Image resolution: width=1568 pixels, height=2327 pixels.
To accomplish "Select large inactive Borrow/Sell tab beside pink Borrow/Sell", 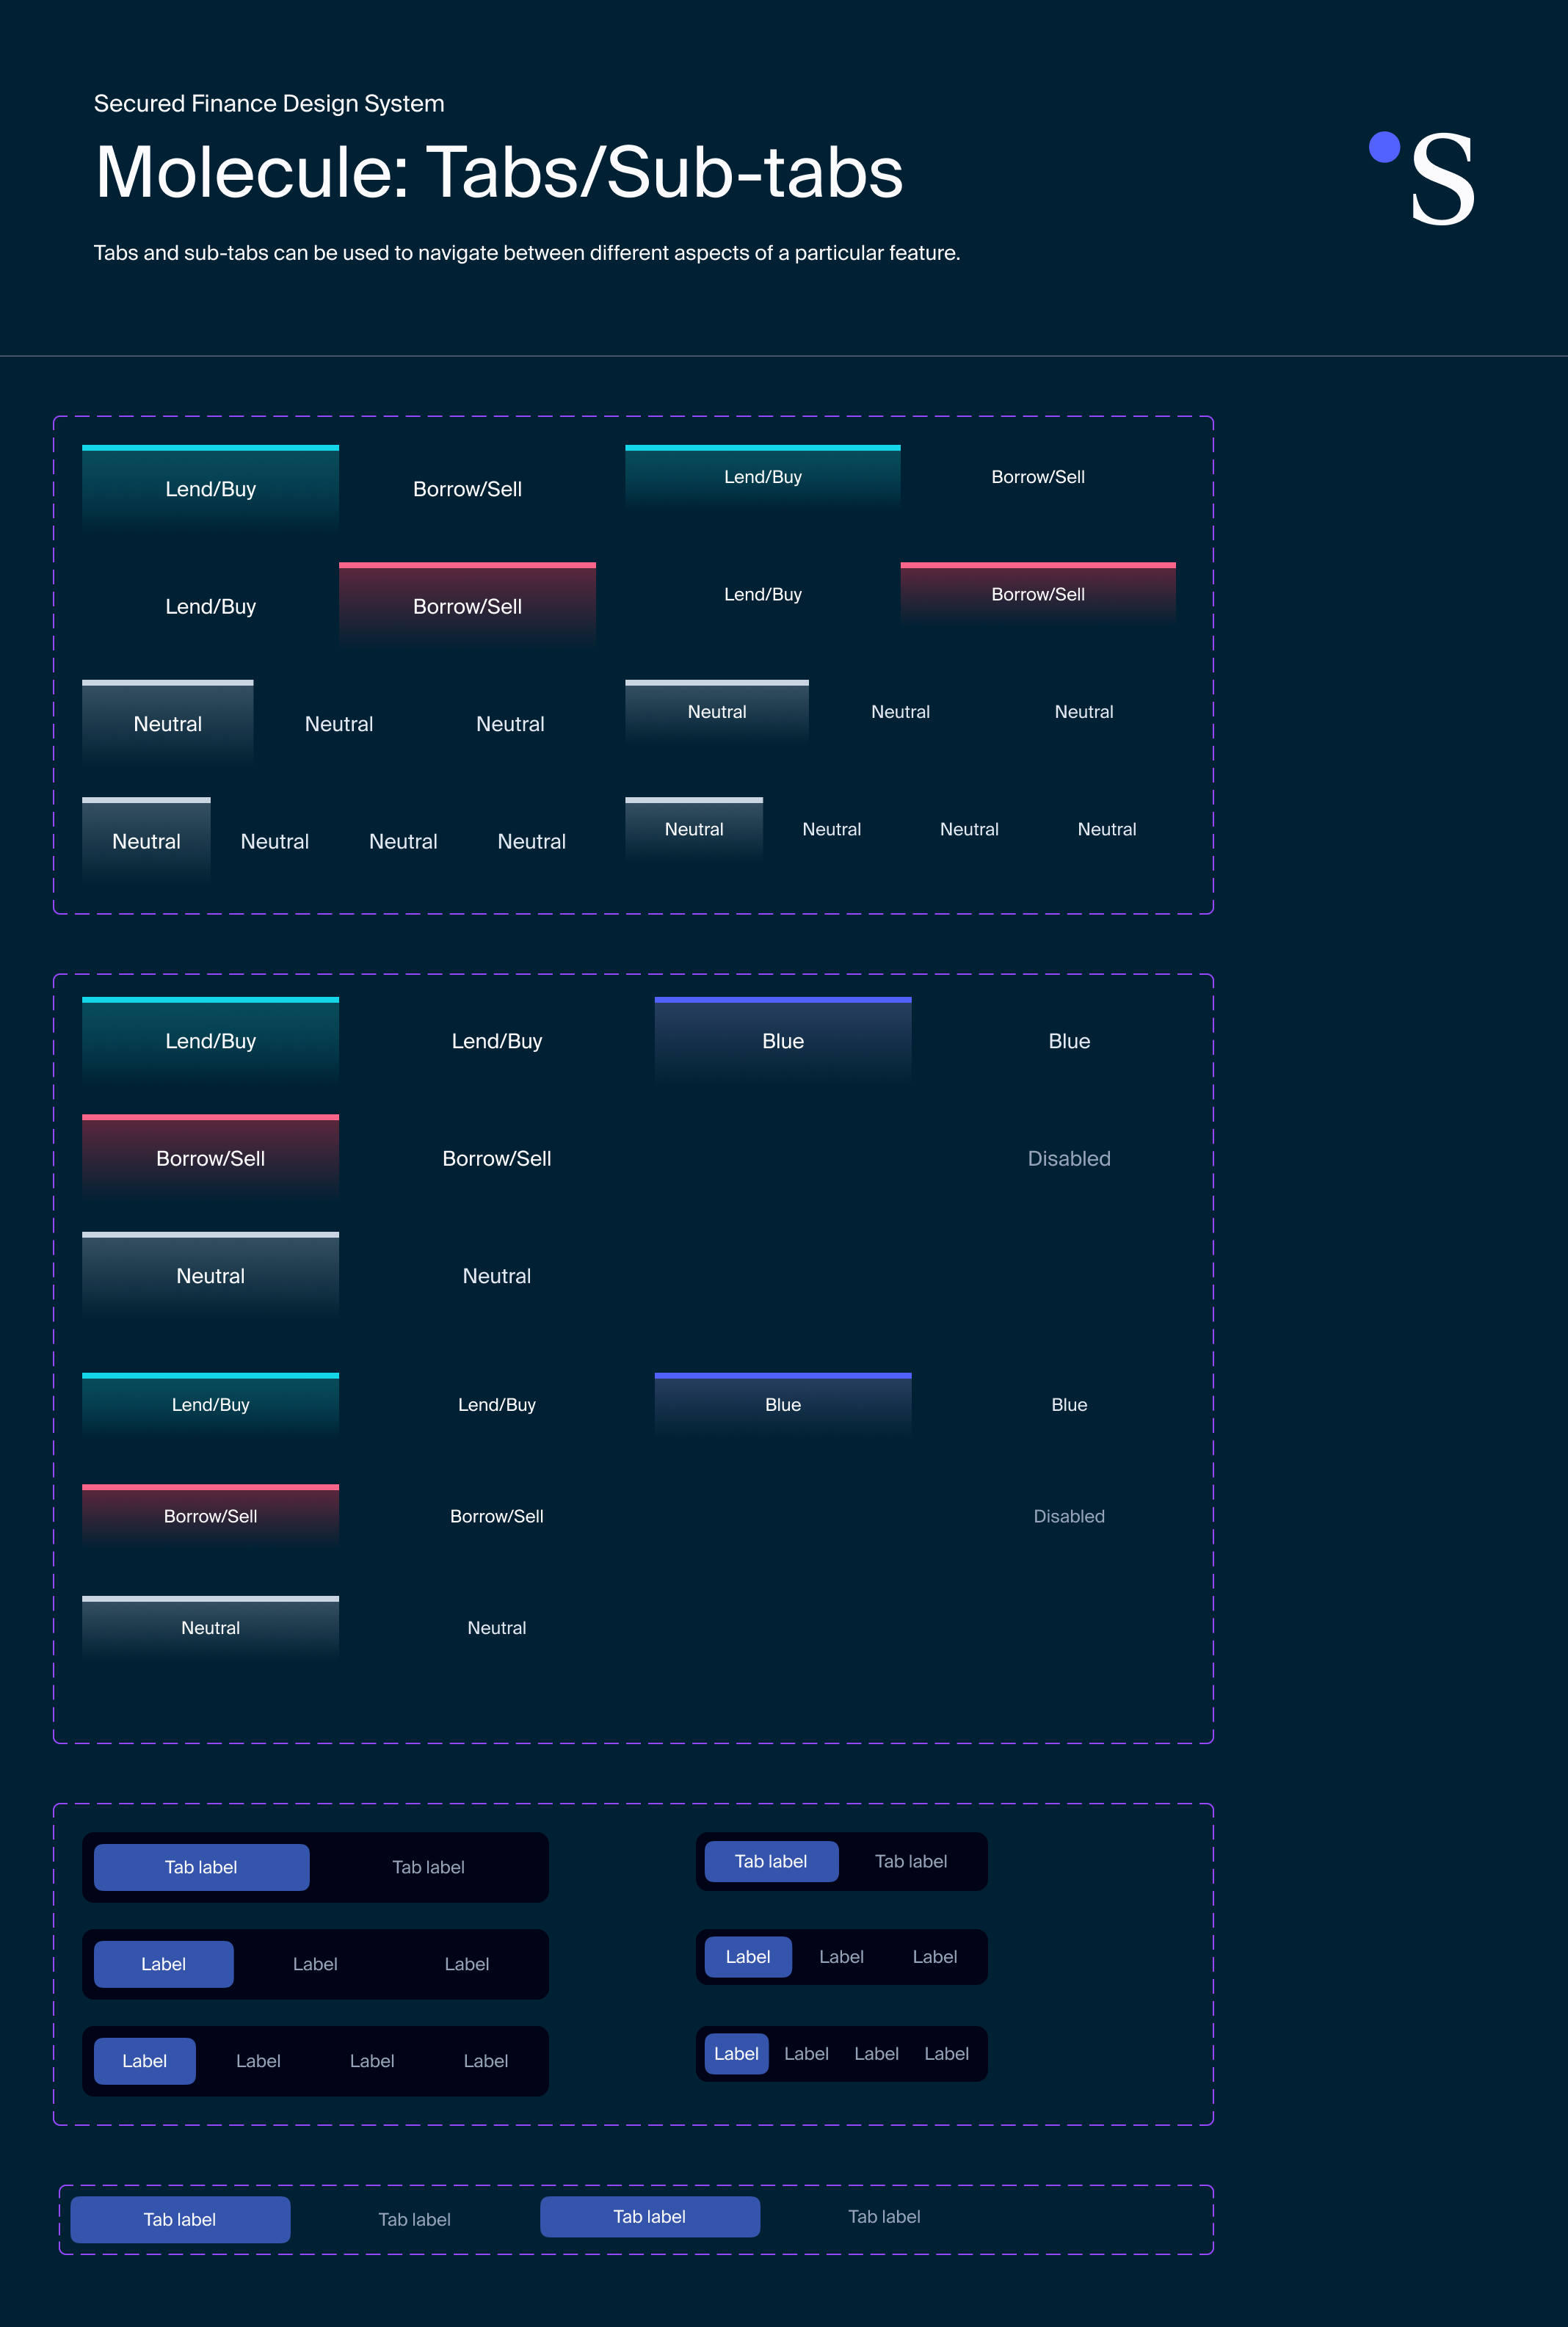I will (497, 1158).
